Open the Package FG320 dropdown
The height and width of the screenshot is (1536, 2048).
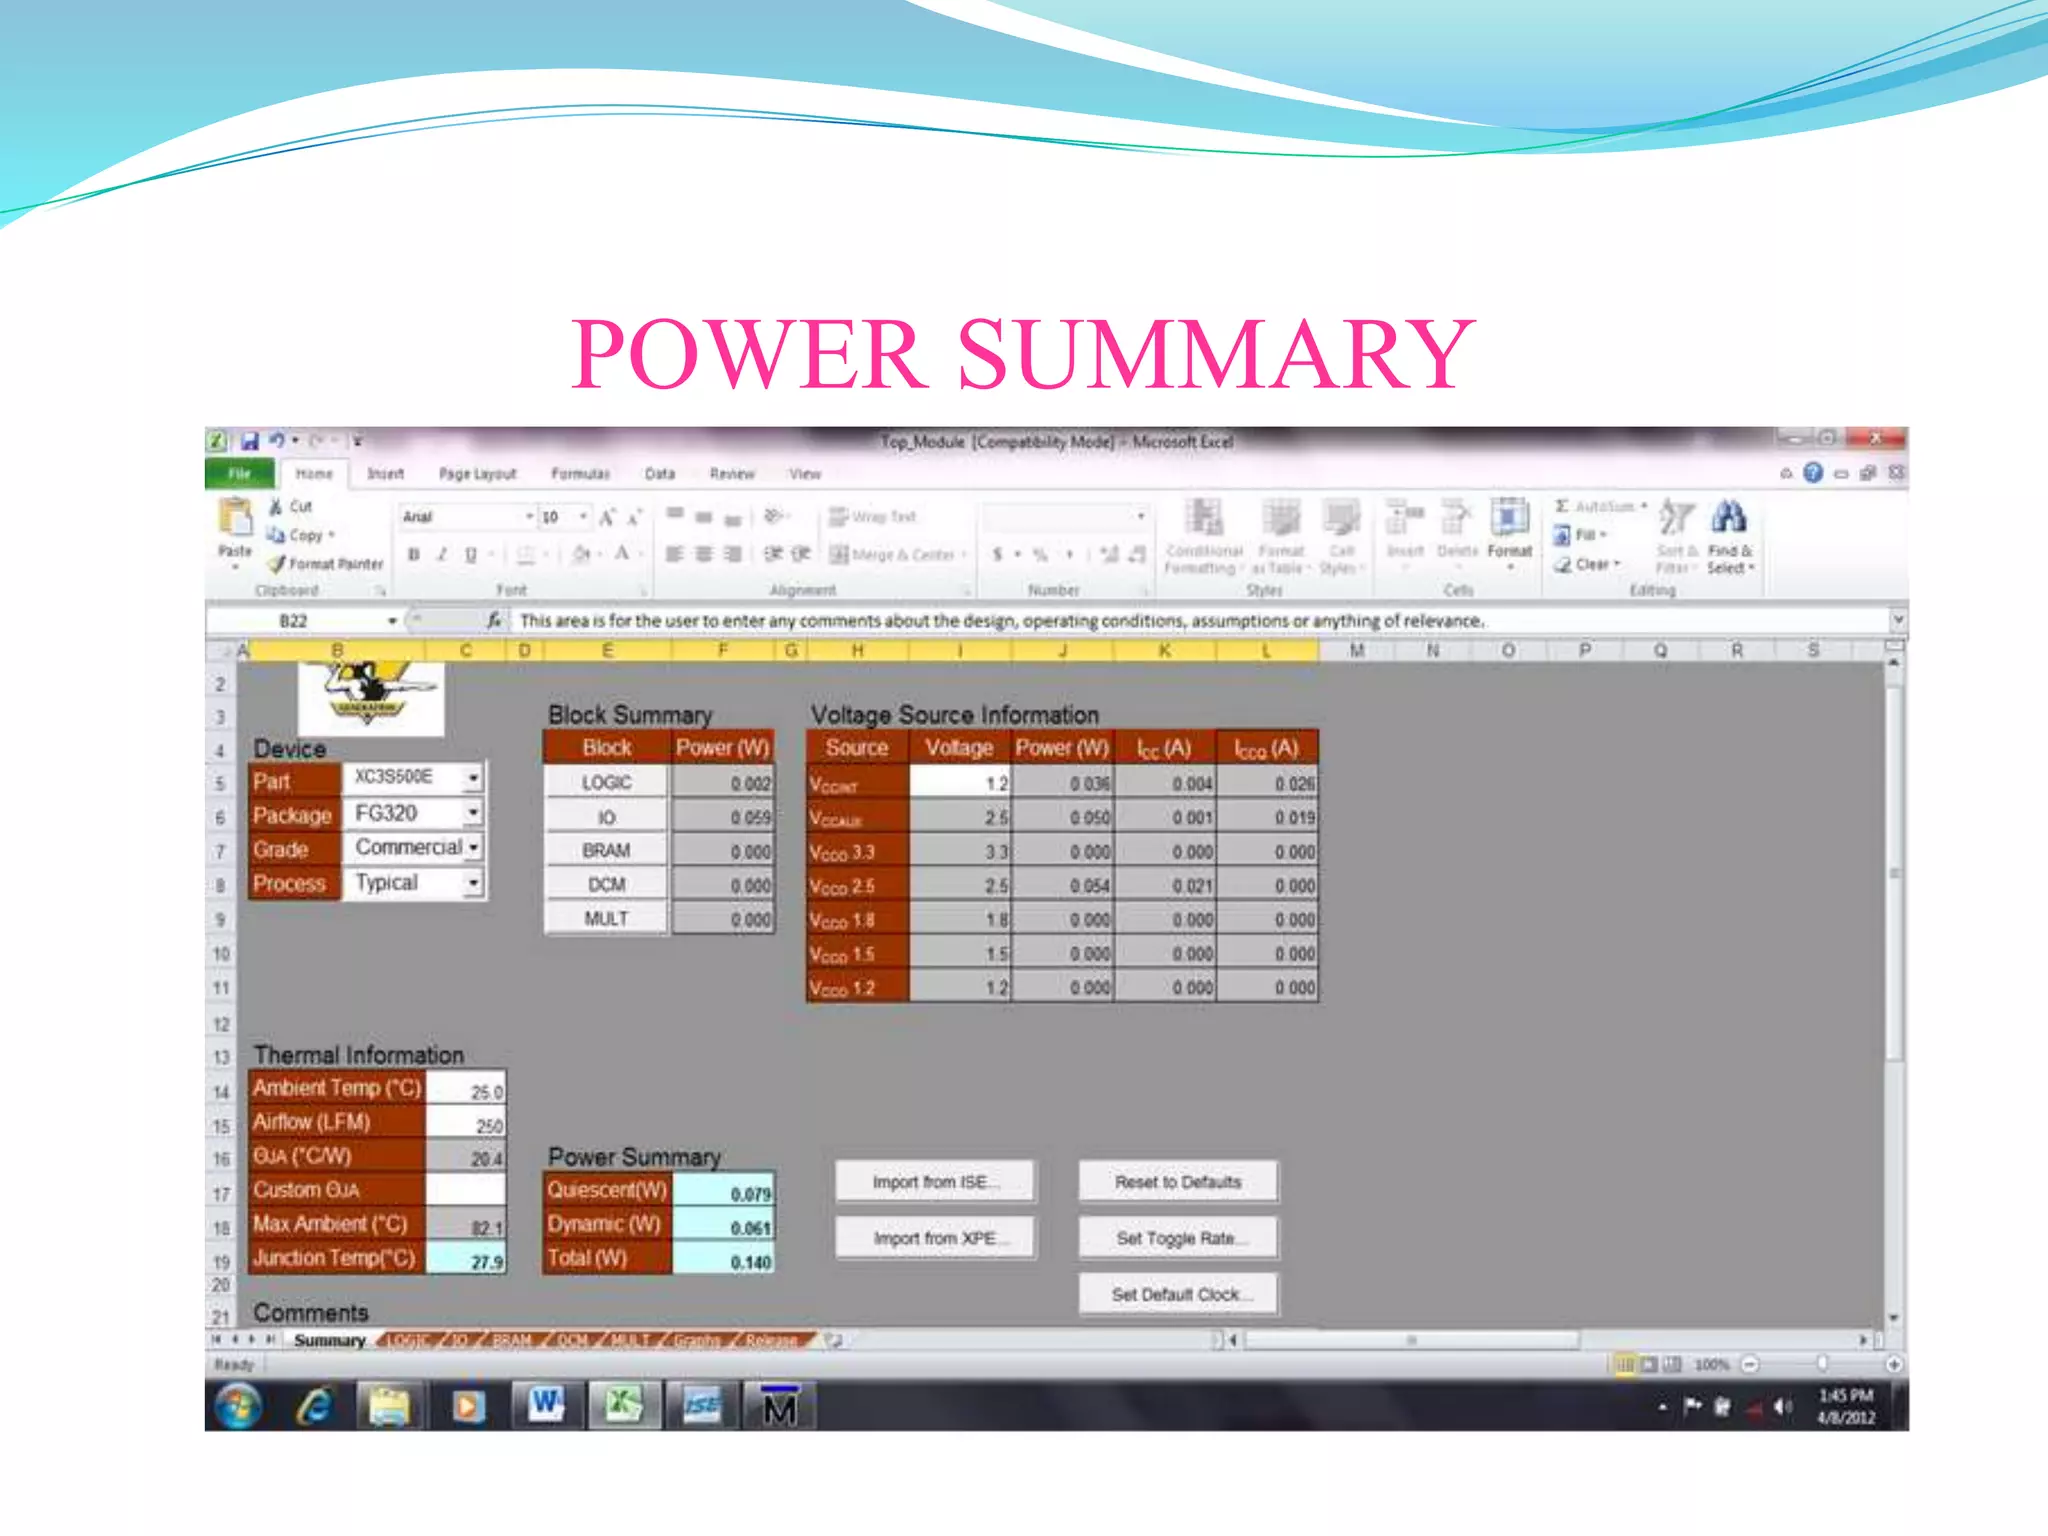coord(473,813)
